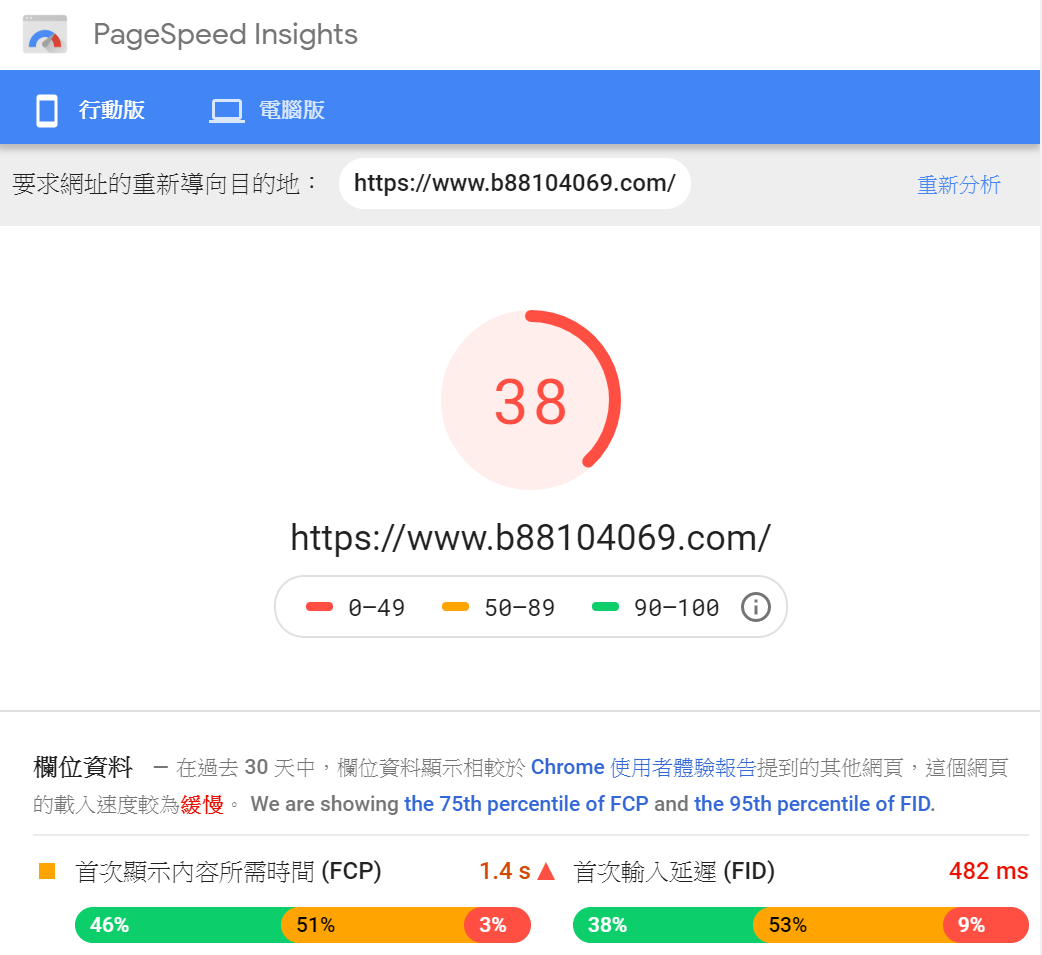Screen dimensions: 1042x955
Task: Click the red 9% FID bar segment
Action: (x=986, y=925)
